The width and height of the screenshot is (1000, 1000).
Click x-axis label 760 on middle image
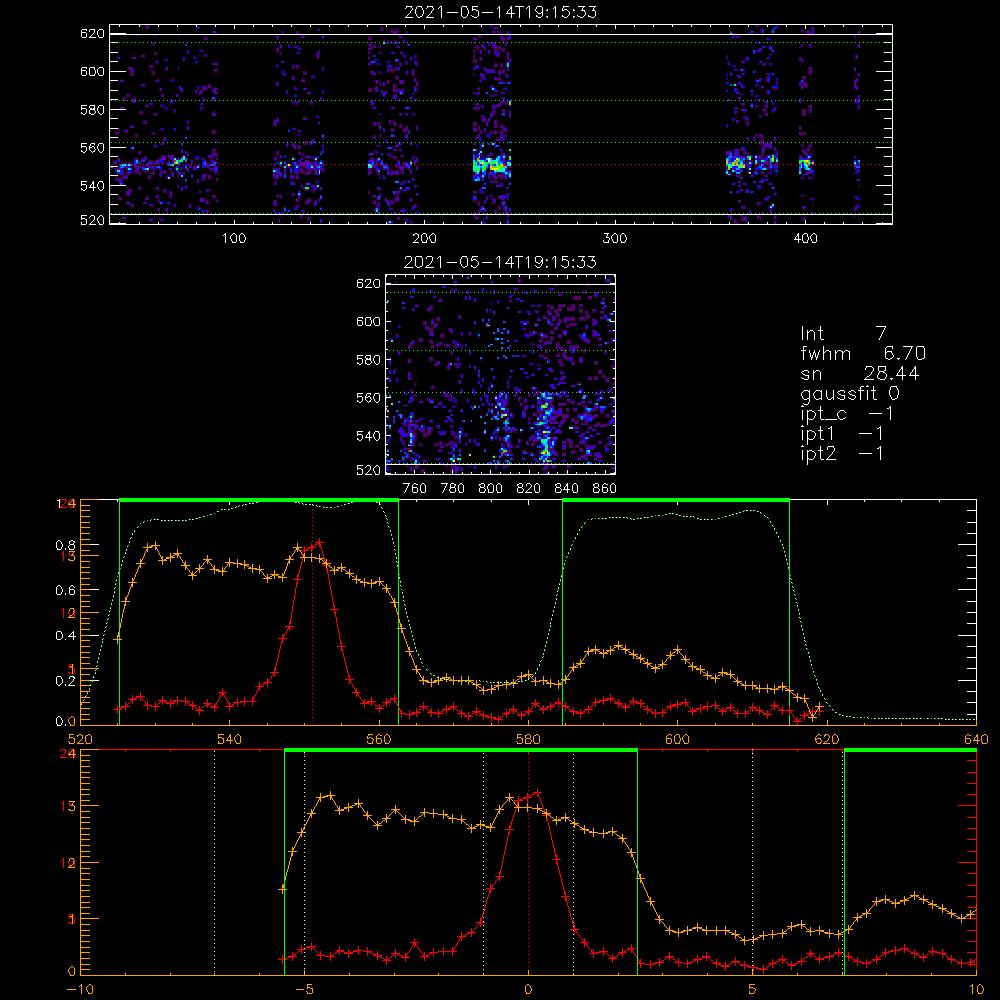coord(415,489)
